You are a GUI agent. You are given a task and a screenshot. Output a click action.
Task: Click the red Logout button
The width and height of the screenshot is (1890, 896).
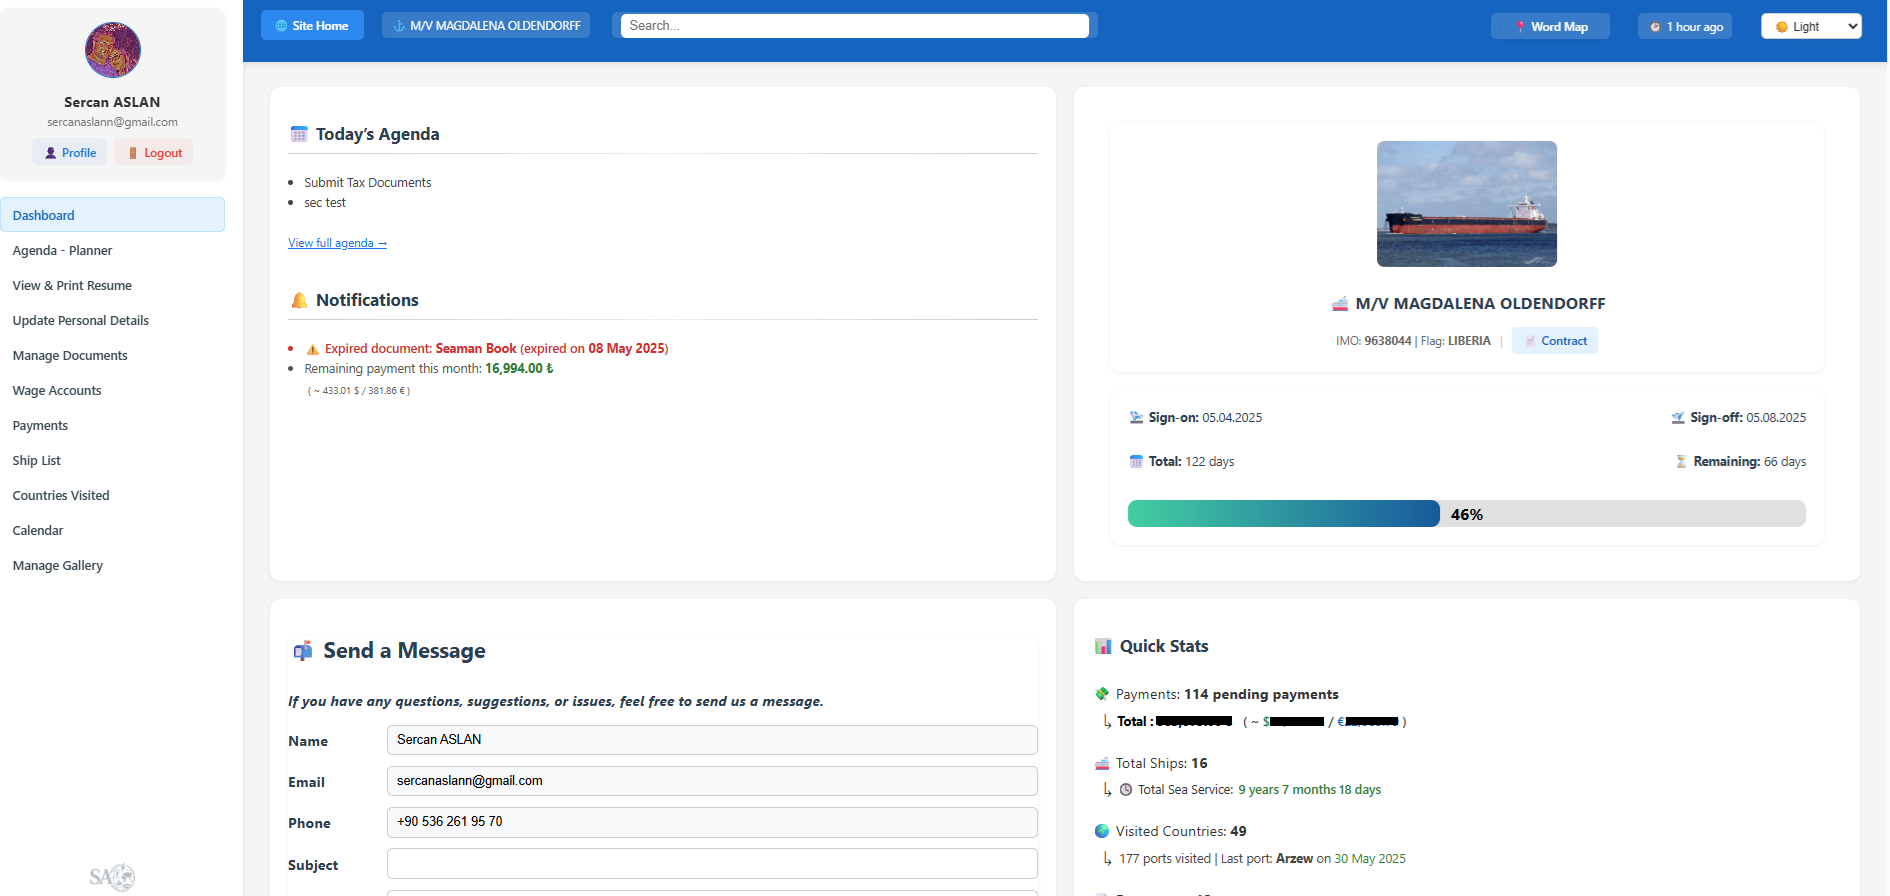click(x=153, y=152)
